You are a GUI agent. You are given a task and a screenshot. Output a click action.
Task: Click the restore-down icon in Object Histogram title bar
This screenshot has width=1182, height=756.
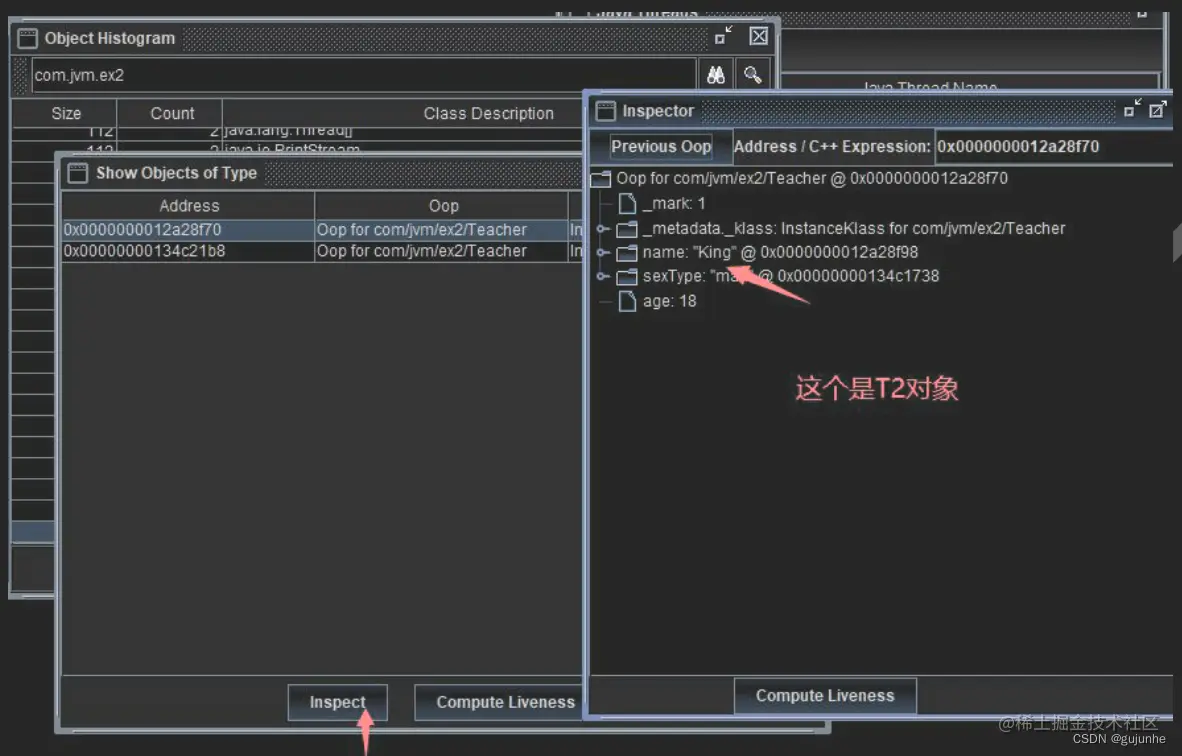[x=723, y=35]
